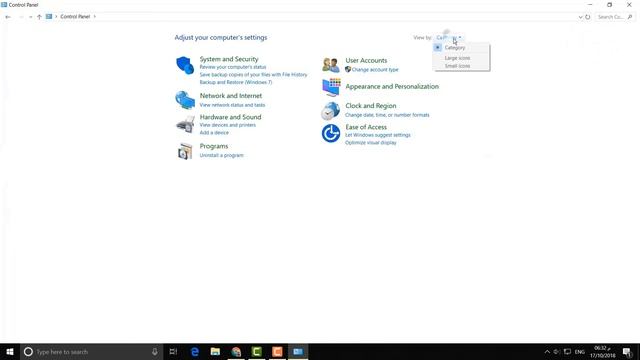The width and height of the screenshot is (640, 360).
Task: Open the Appearance and Personalization monitor icon
Action: click(x=331, y=87)
